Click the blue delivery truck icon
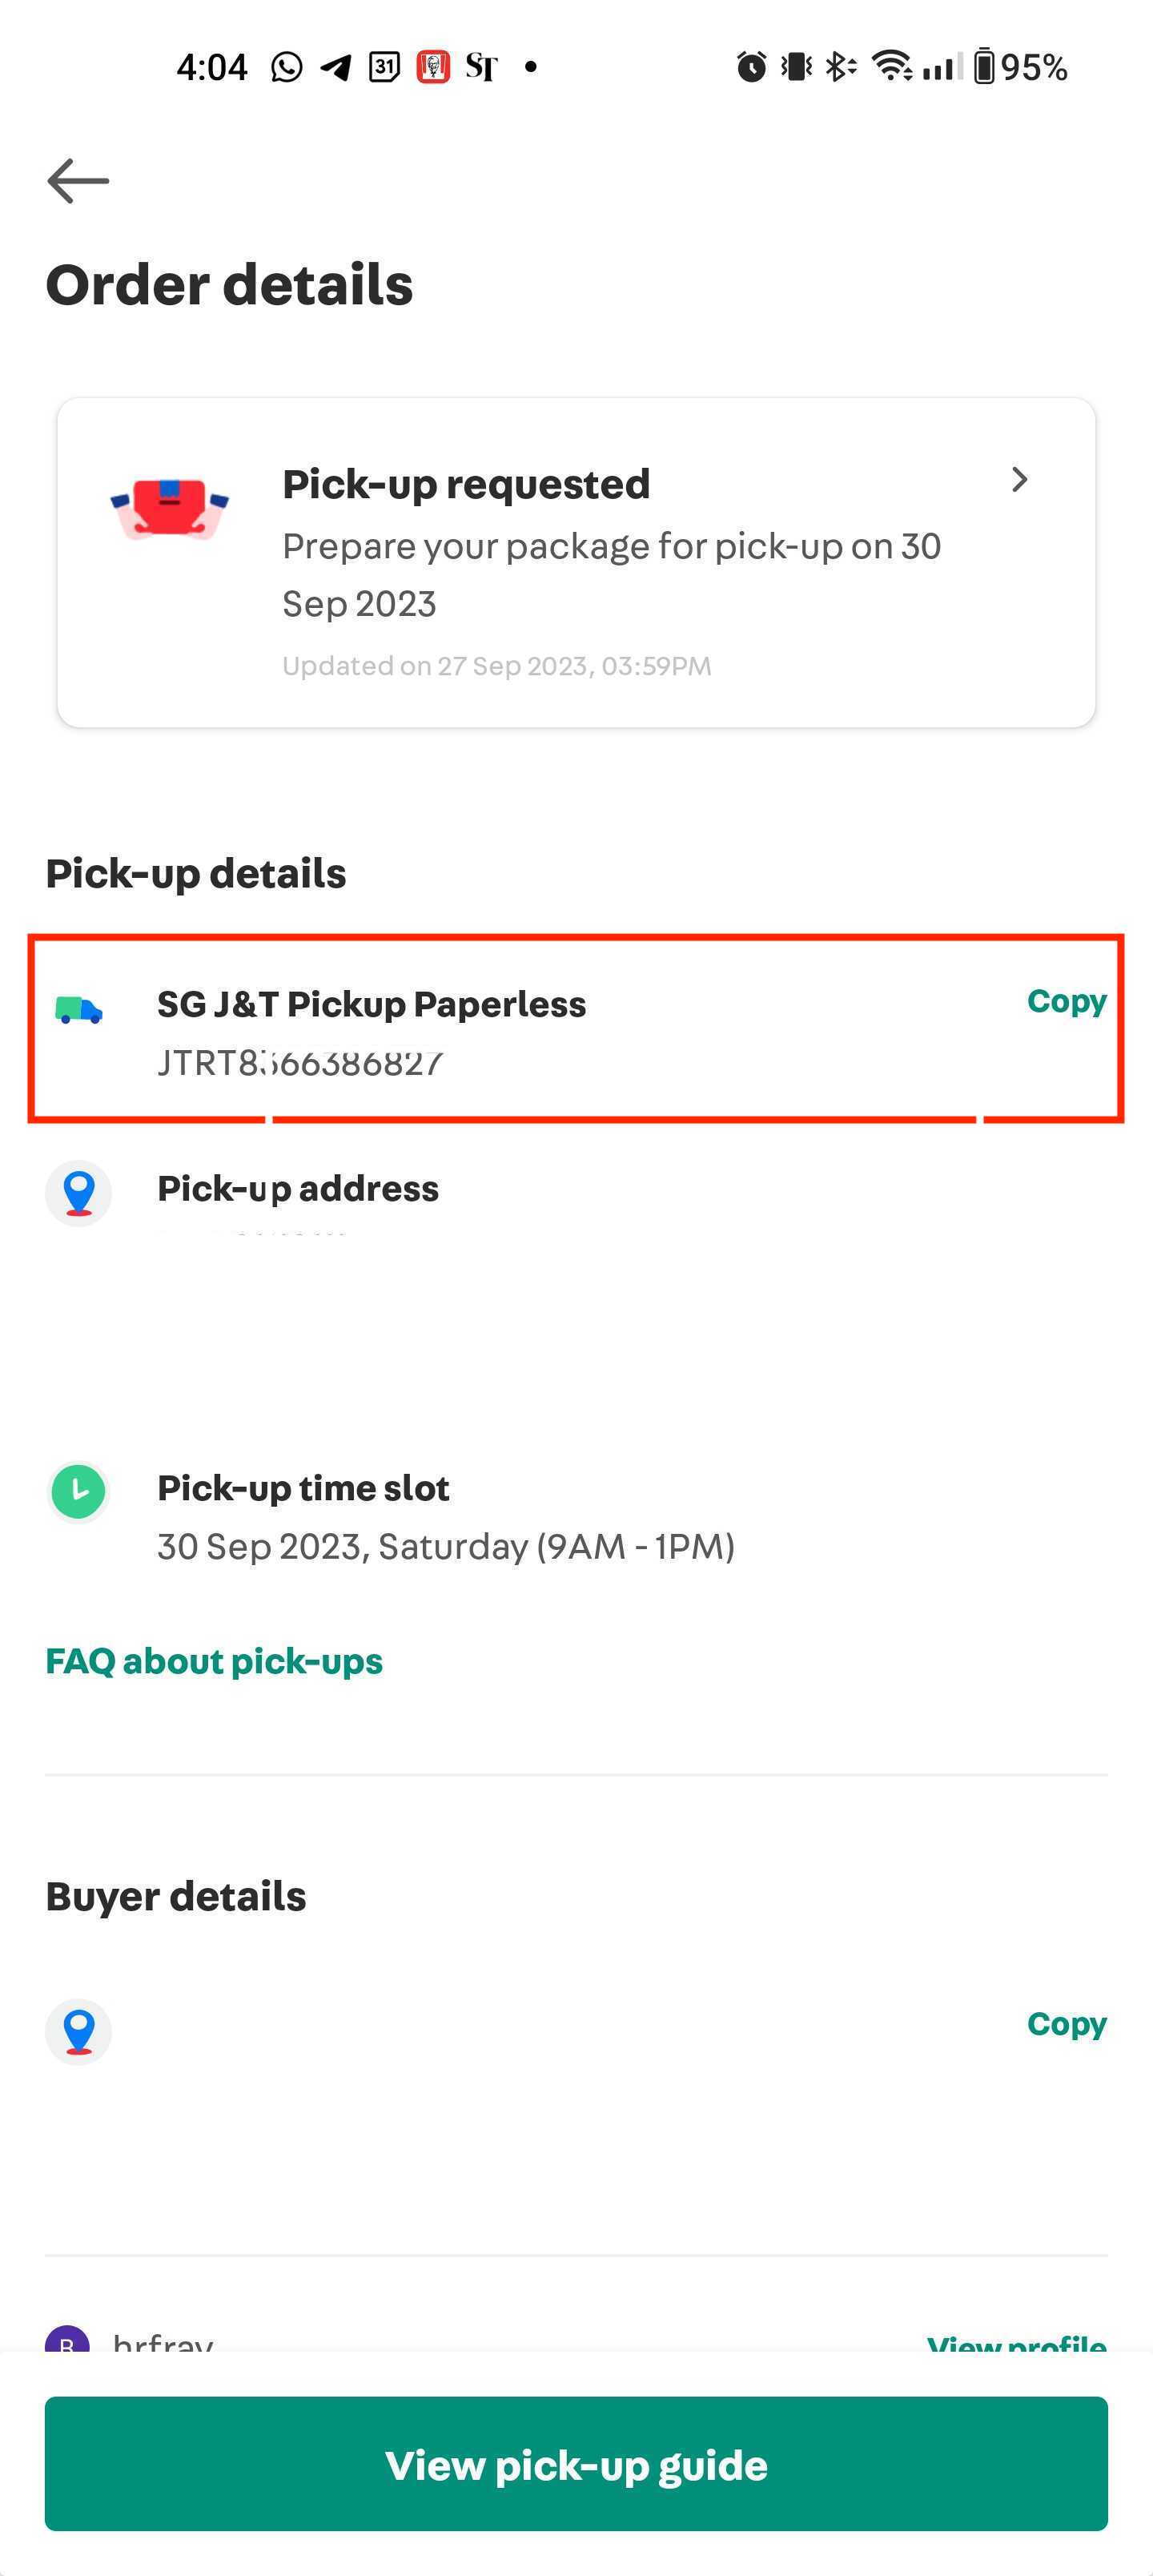1153x2576 pixels. coord(78,1010)
